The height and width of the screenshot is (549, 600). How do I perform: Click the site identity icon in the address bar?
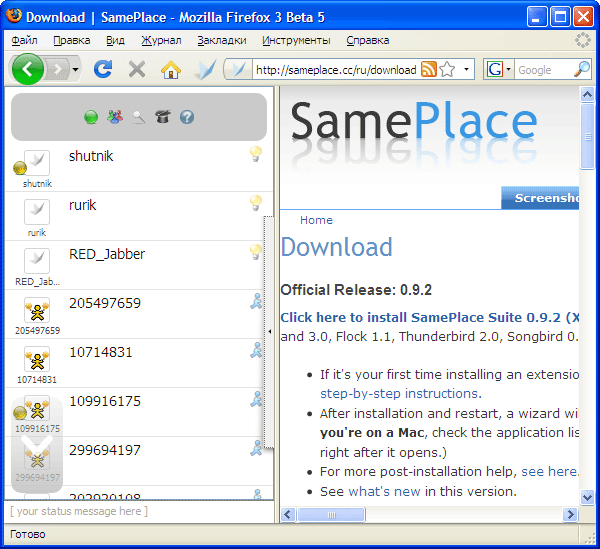[x=238, y=69]
